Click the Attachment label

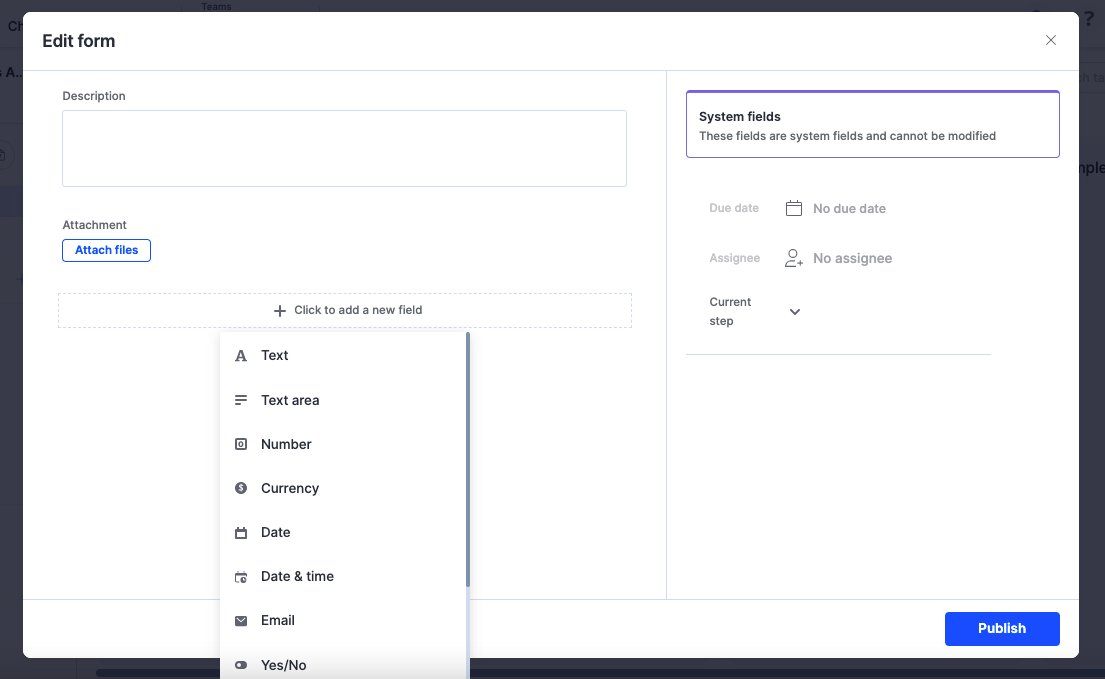(x=94, y=225)
